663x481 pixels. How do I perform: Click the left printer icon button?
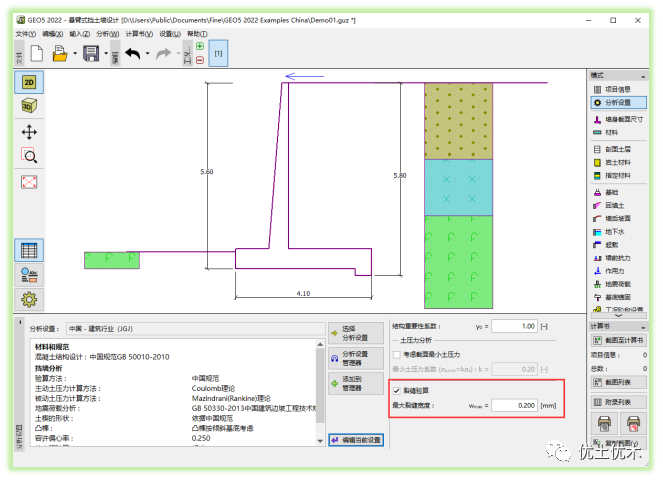604,424
